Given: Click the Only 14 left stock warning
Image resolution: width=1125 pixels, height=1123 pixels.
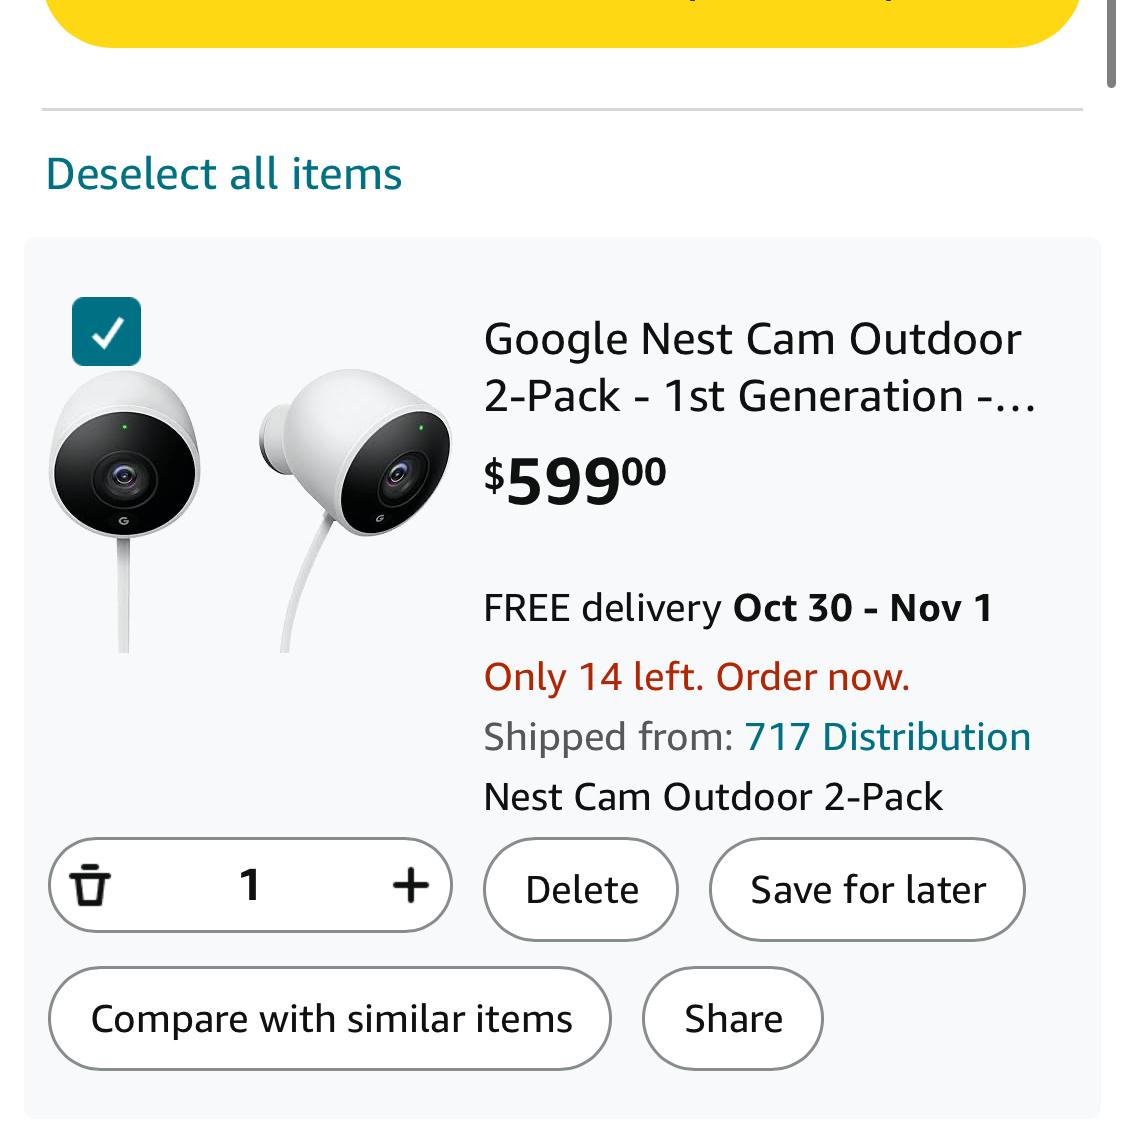Looking at the screenshot, I should [x=697, y=677].
